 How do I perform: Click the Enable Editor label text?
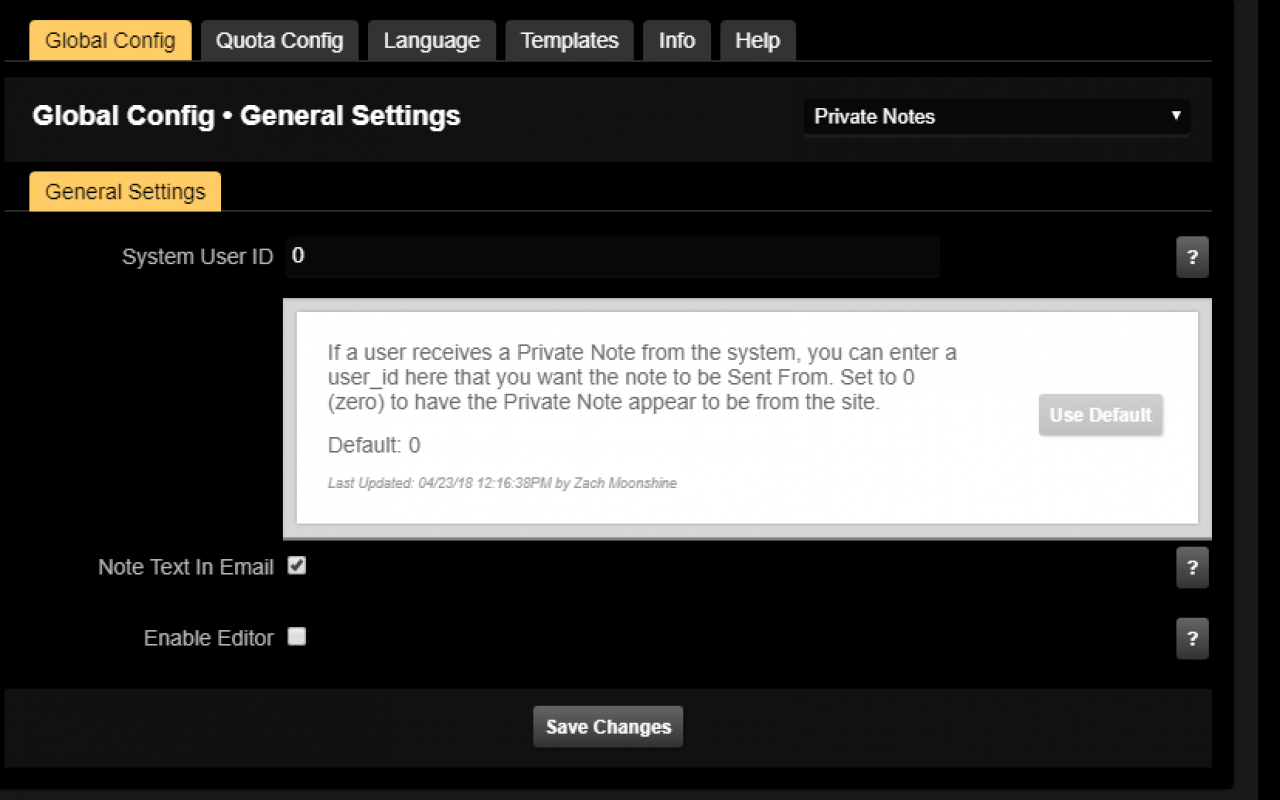coord(209,638)
